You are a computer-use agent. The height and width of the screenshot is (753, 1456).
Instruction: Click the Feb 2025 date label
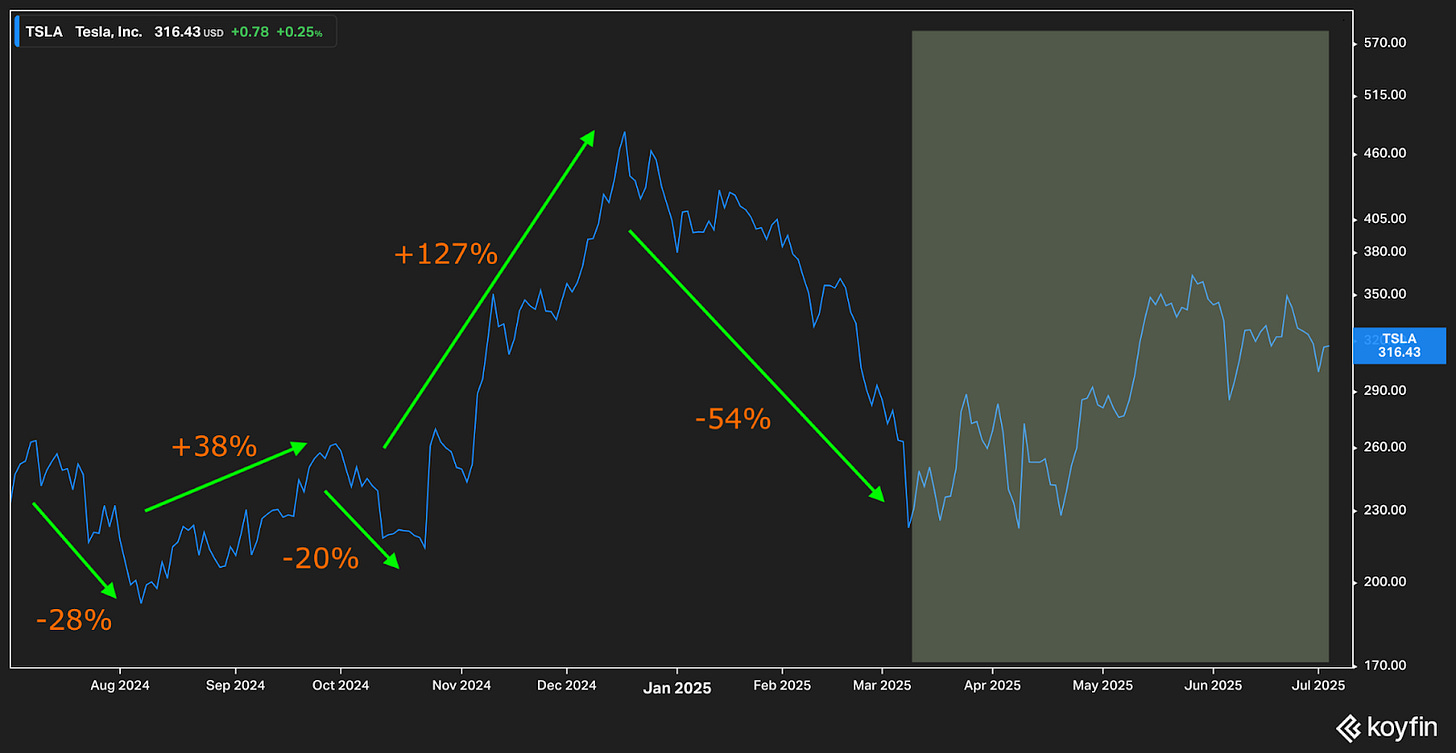(x=782, y=686)
